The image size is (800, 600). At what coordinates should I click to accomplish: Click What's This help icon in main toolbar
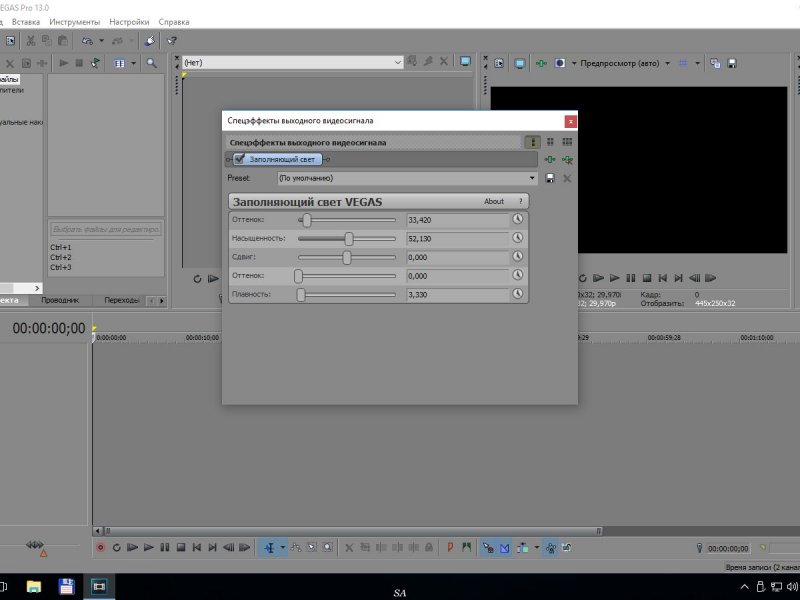(x=172, y=41)
